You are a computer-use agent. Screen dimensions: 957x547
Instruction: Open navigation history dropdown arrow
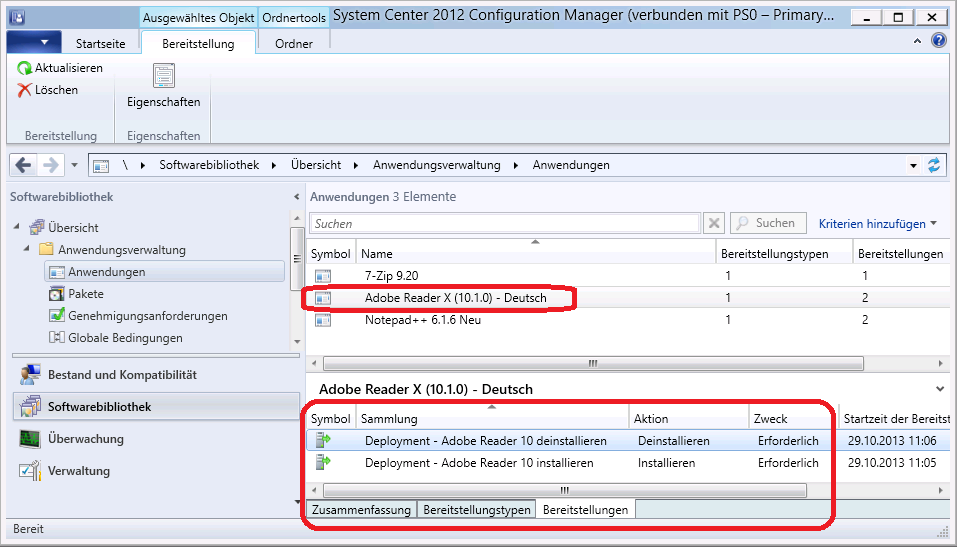click(74, 165)
